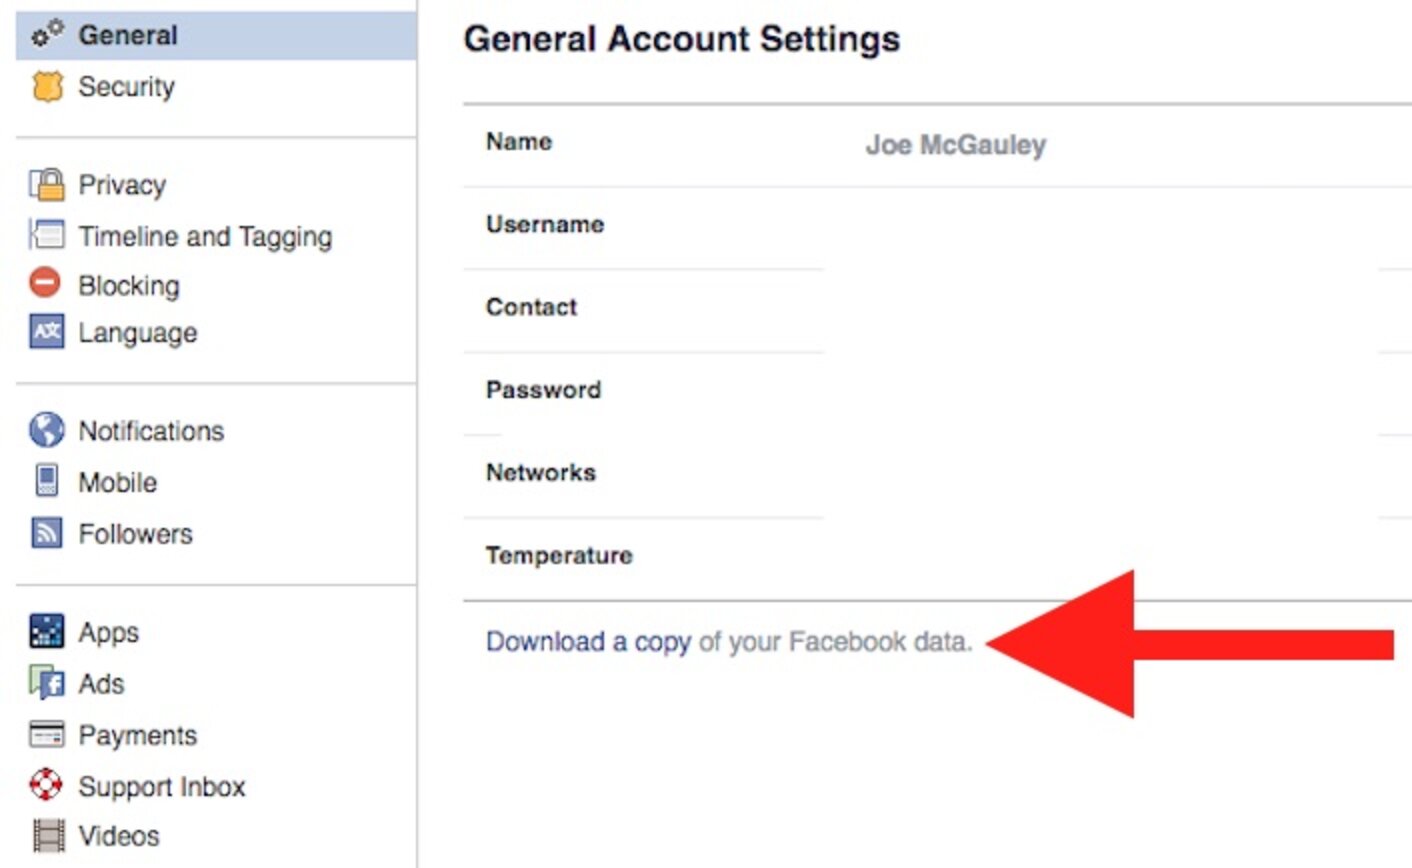Click the Username settings row
This screenshot has height=868, width=1412.
point(545,225)
